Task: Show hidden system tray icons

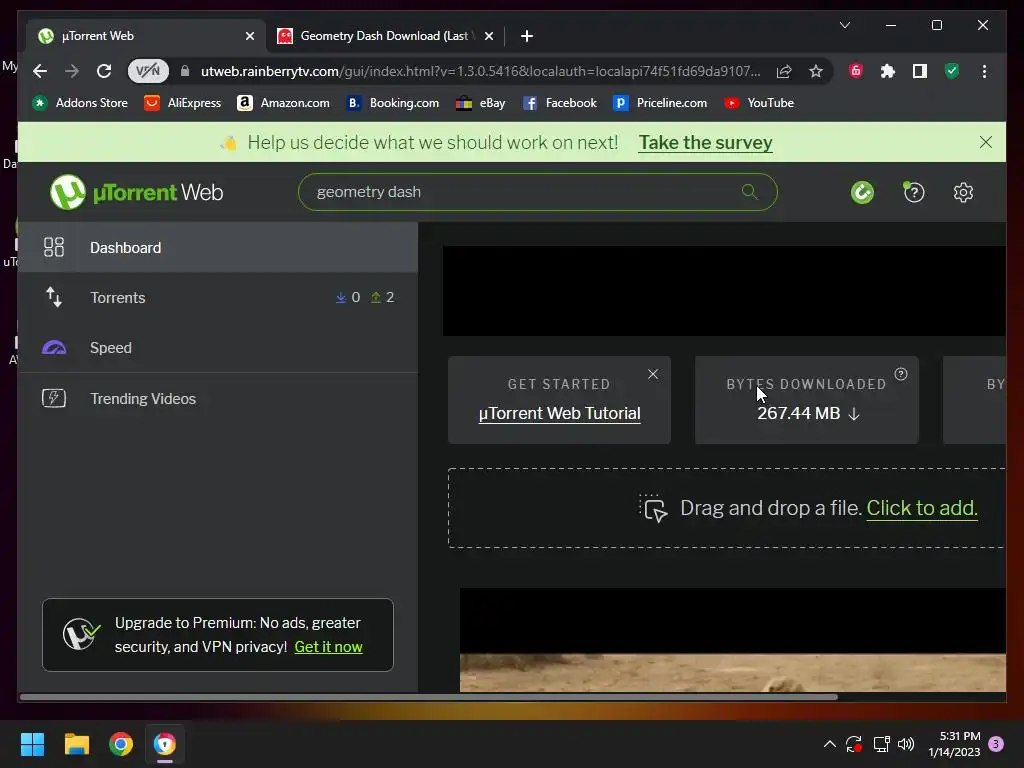Action: click(829, 744)
